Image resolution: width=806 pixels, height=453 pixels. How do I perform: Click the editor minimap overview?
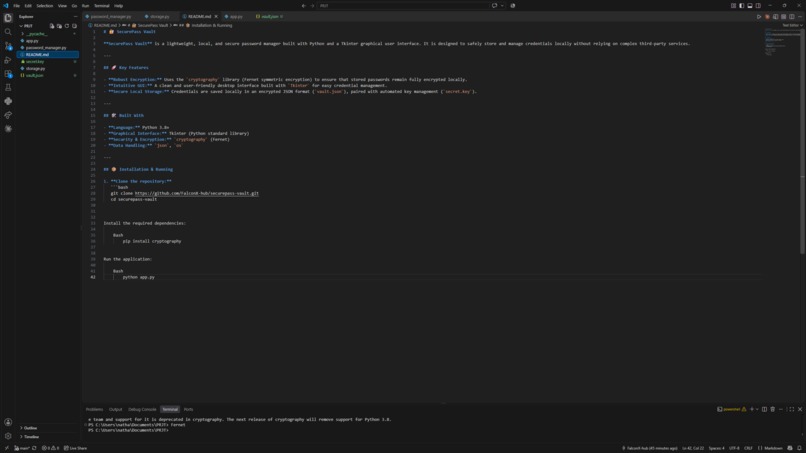781,42
